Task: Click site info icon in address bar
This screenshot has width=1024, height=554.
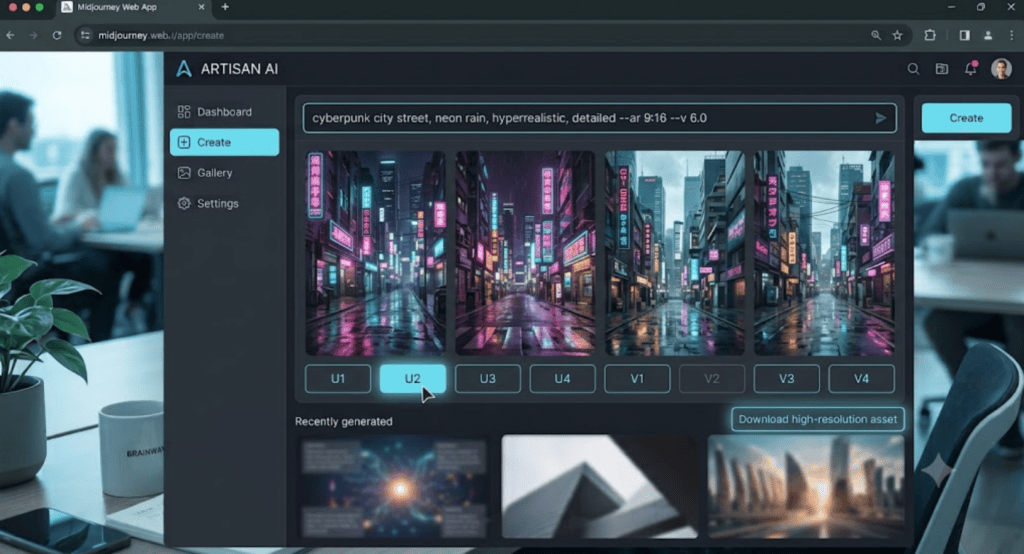Action: coord(86,35)
